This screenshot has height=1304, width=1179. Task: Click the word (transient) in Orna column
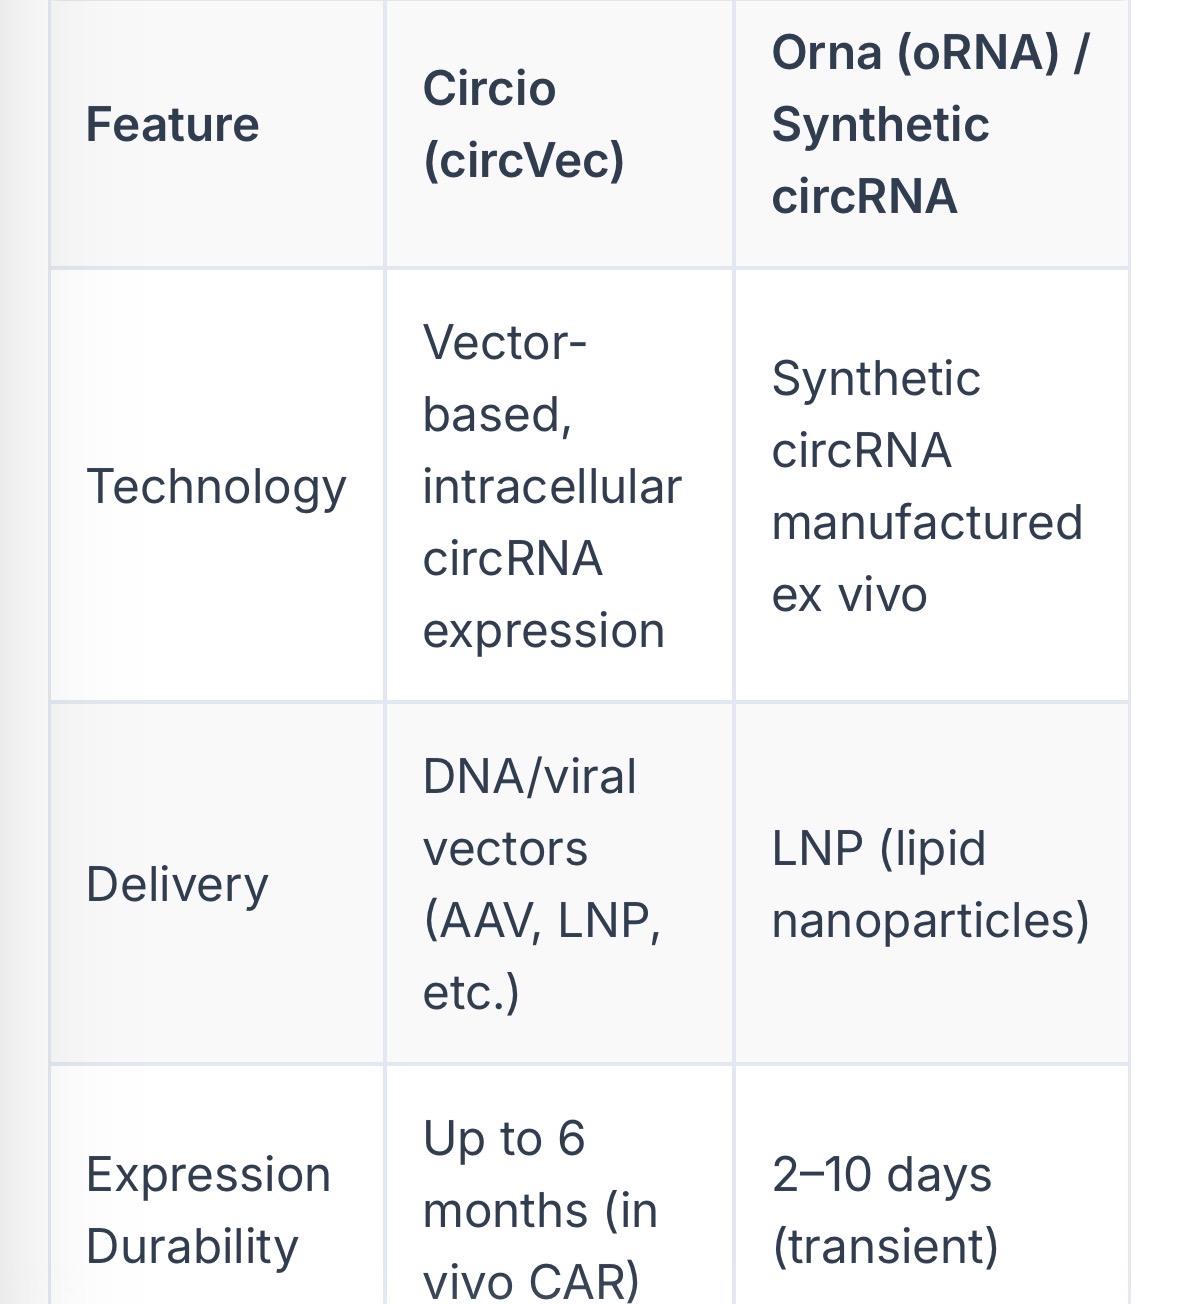[x=885, y=1247]
